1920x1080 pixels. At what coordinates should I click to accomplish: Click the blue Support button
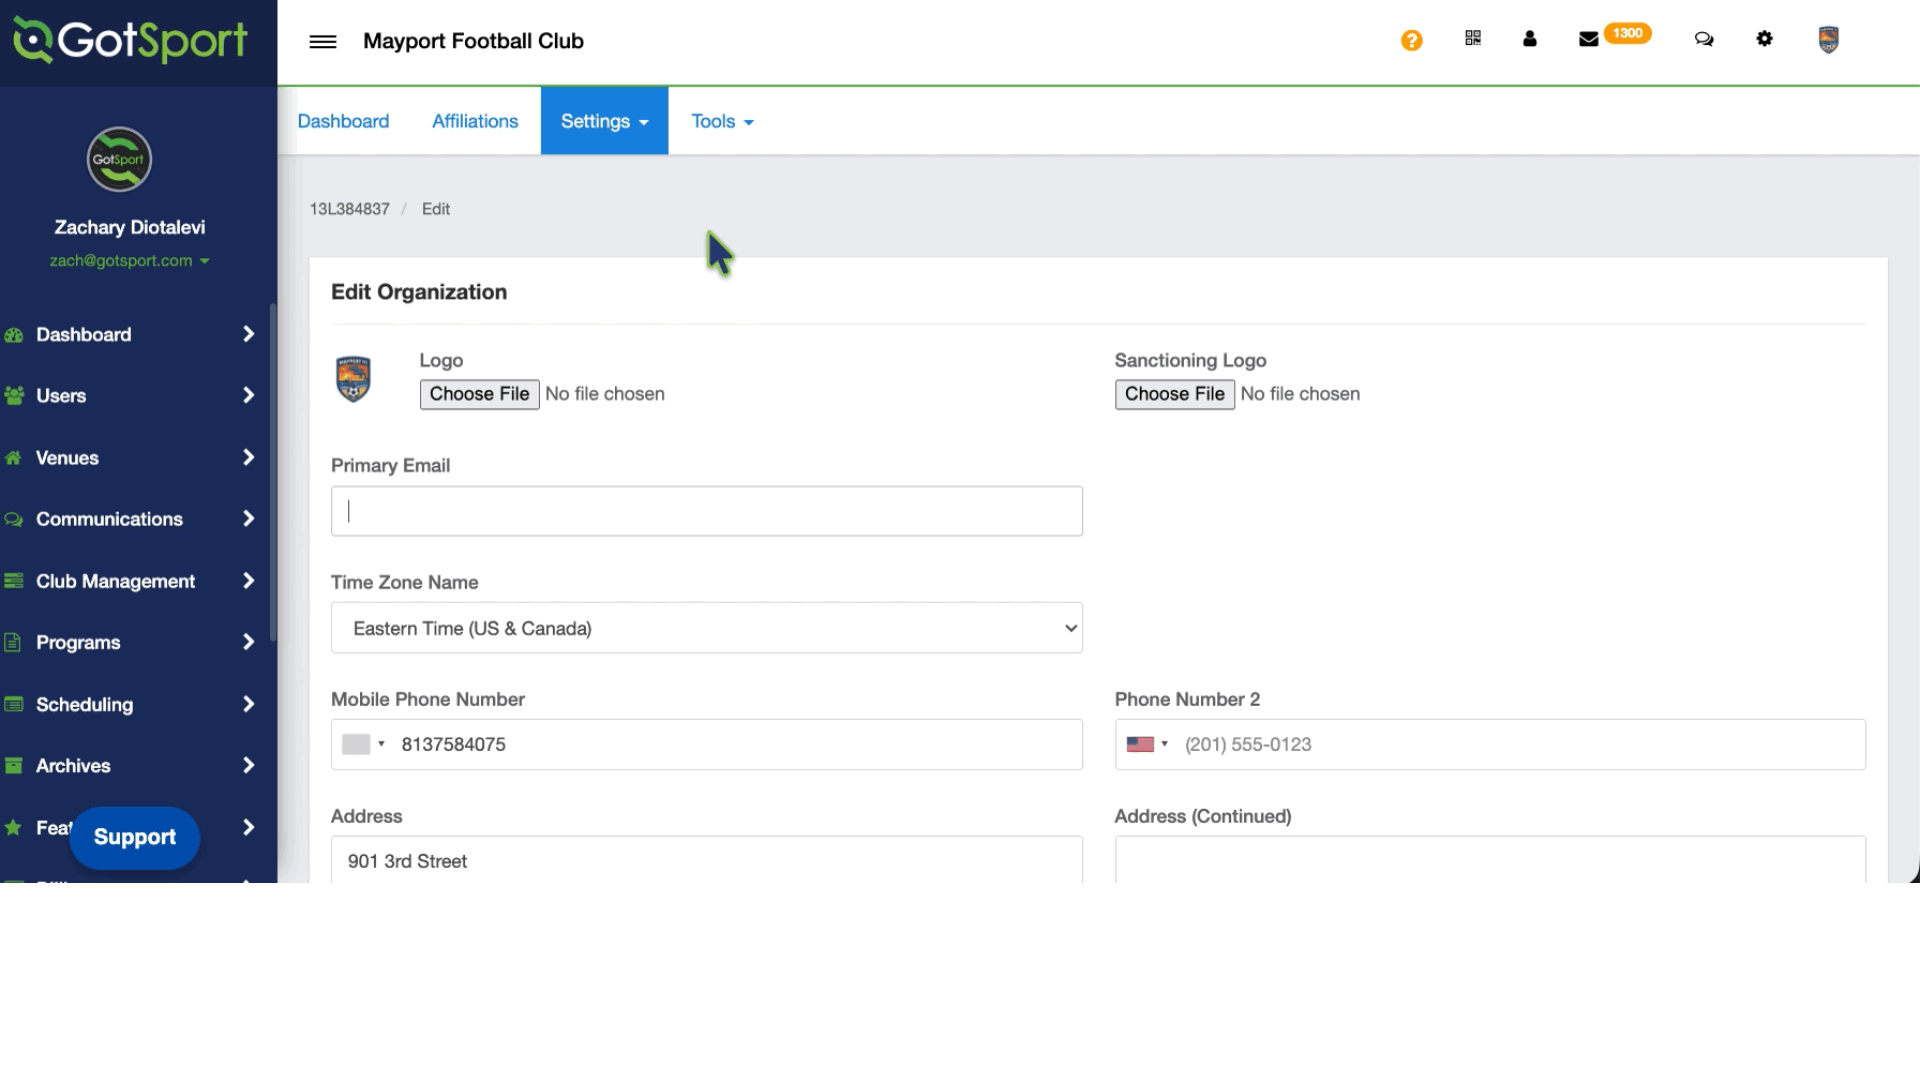134,837
